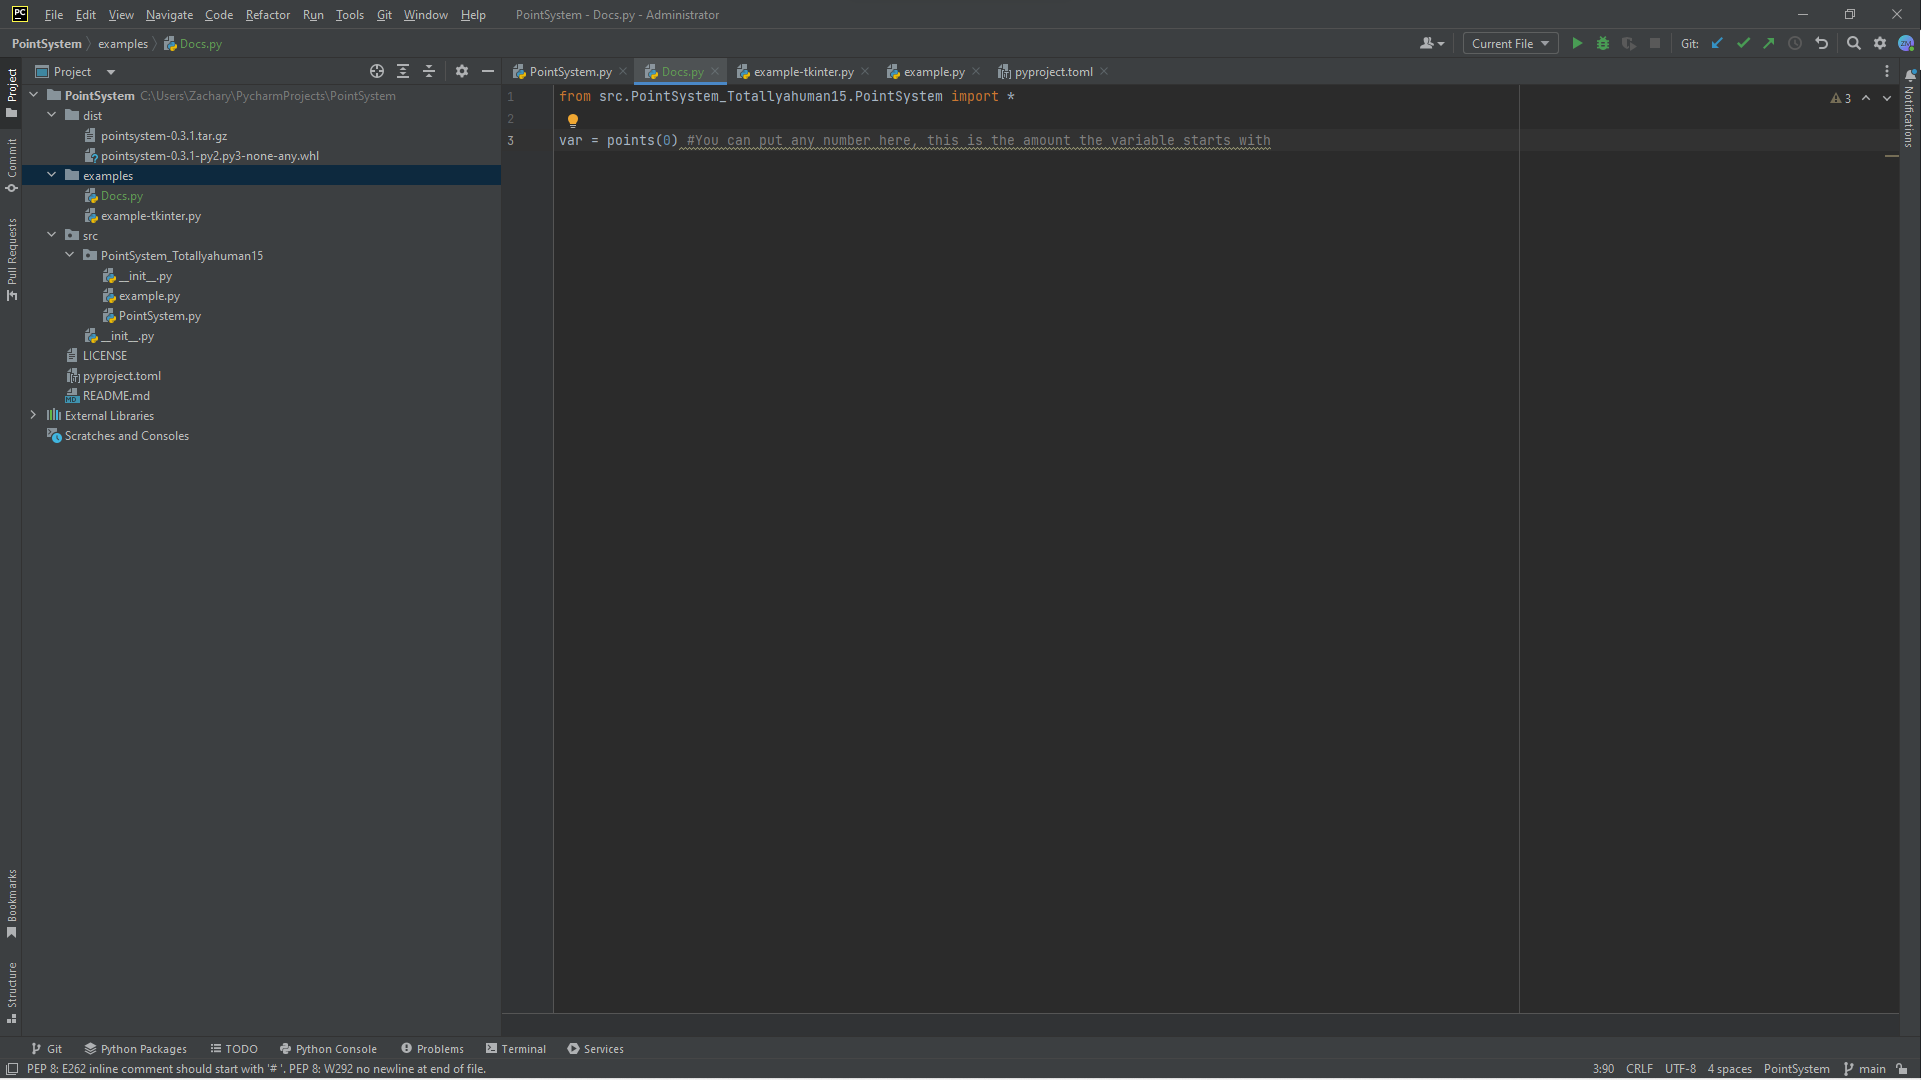Toggle the Commit tool window
Screen dimensions: 1921x1080
click(x=12, y=164)
